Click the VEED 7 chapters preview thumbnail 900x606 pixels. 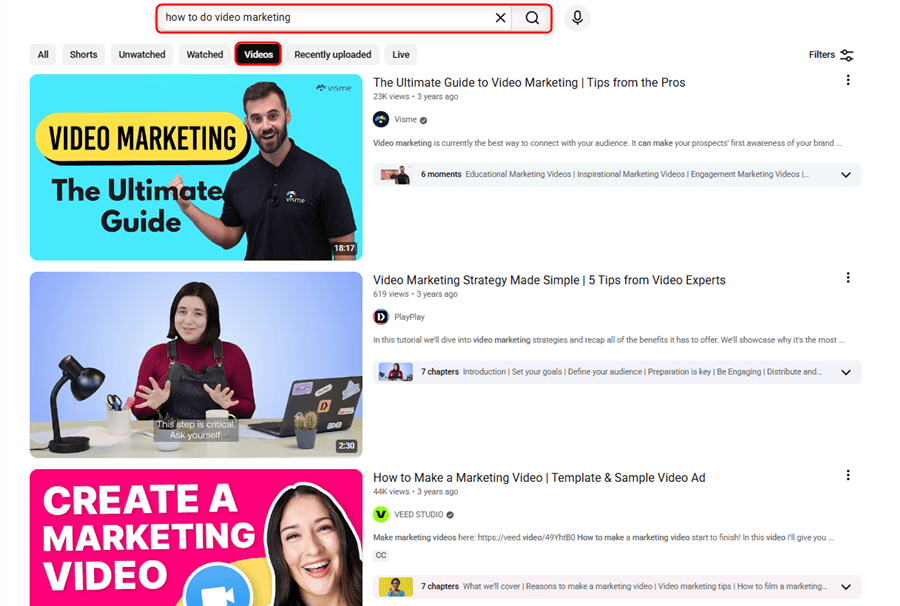tap(395, 586)
